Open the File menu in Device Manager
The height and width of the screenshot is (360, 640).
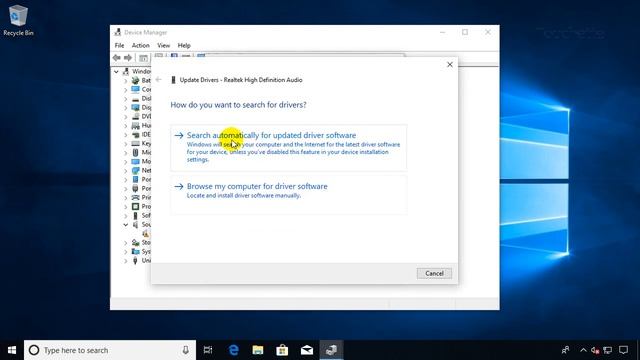click(x=119, y=45)
